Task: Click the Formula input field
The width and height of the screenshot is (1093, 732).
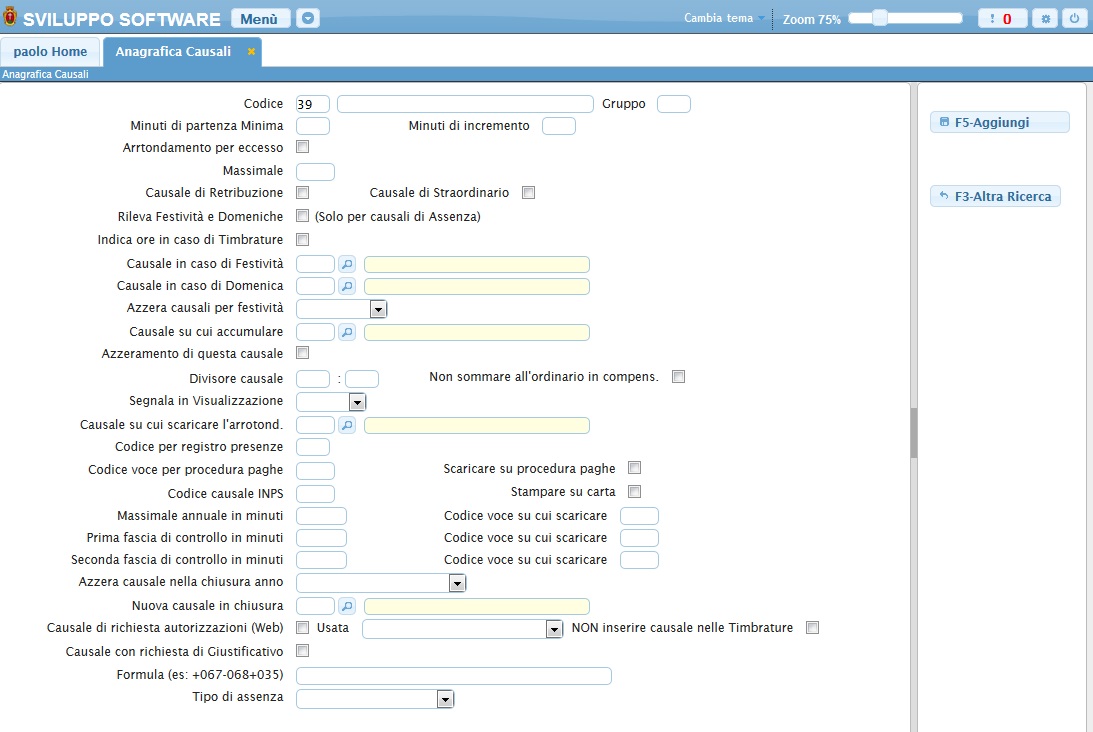Action: pos(454,676)
